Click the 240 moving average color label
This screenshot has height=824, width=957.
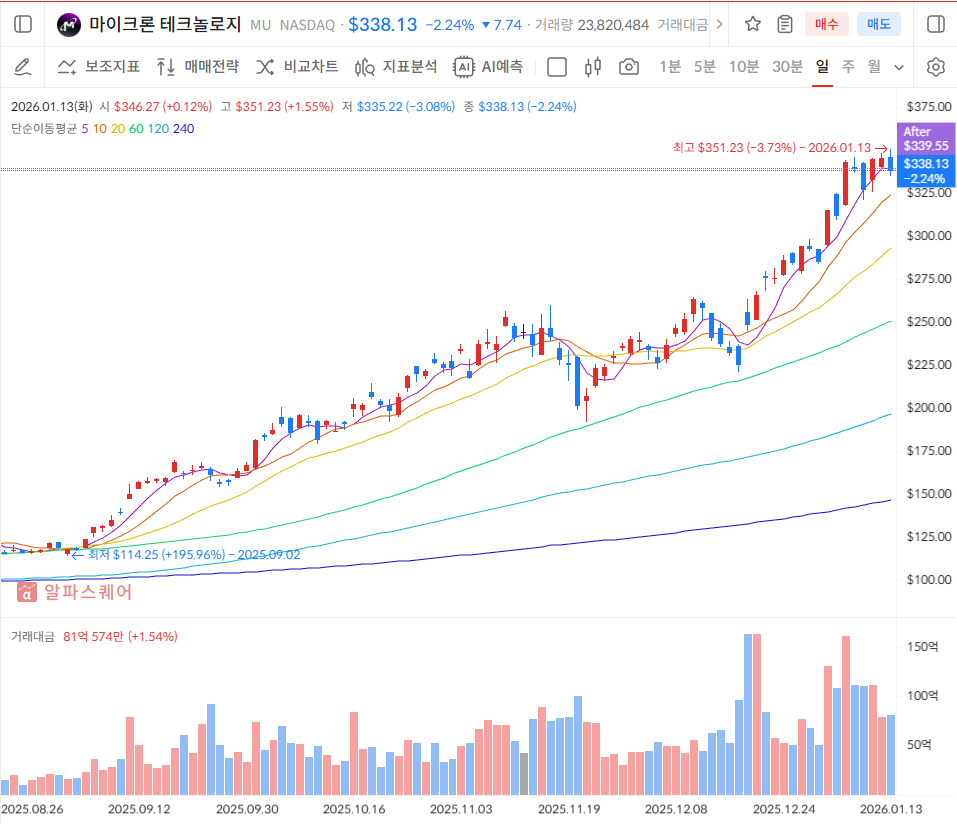coord(183,129)
